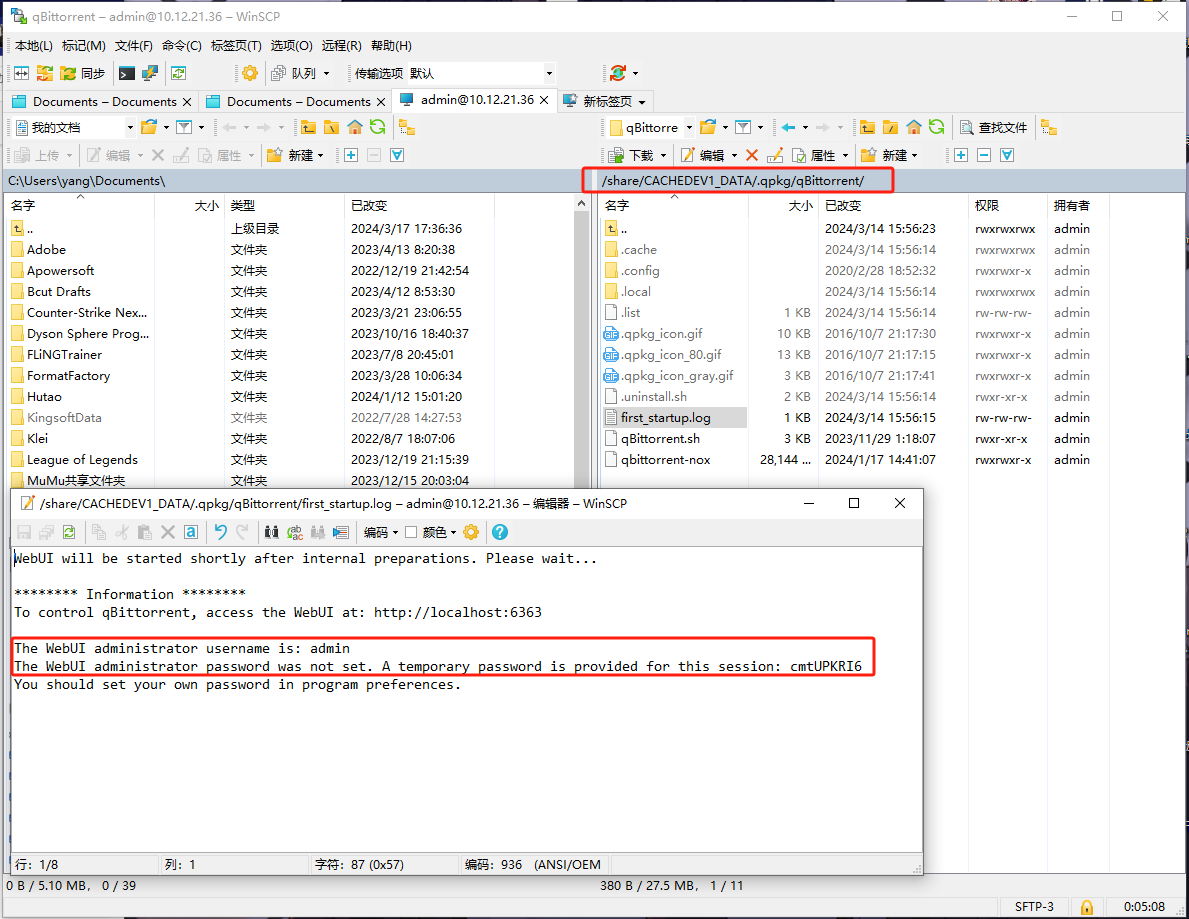Open the 本地(L) menu

(33, 45)
